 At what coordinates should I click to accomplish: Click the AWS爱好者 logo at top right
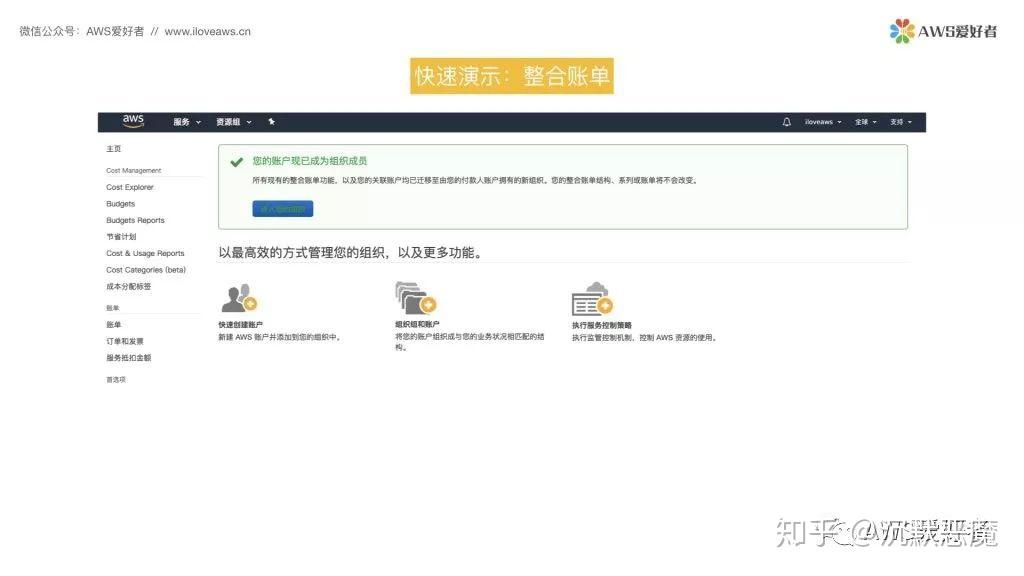[945, 30]
